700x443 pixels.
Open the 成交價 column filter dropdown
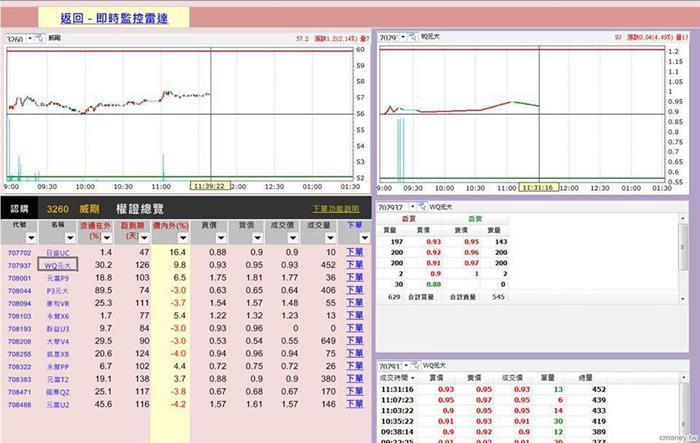tap(293, 238)
